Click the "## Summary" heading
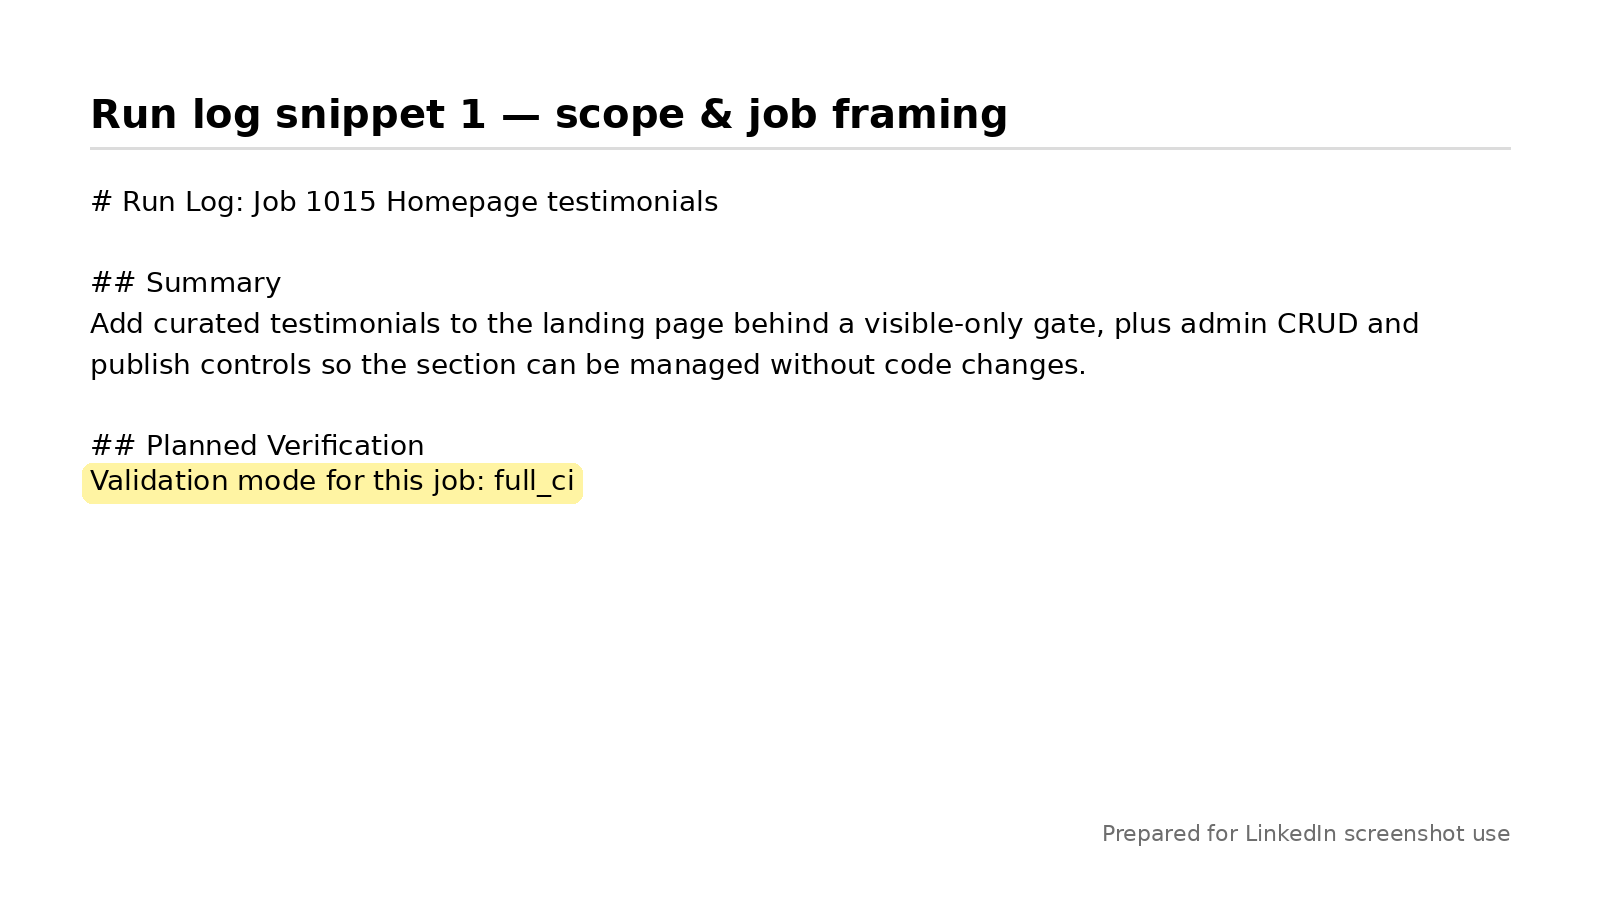Viewport: 1600px width, 900px height. [x=186, y=284]
